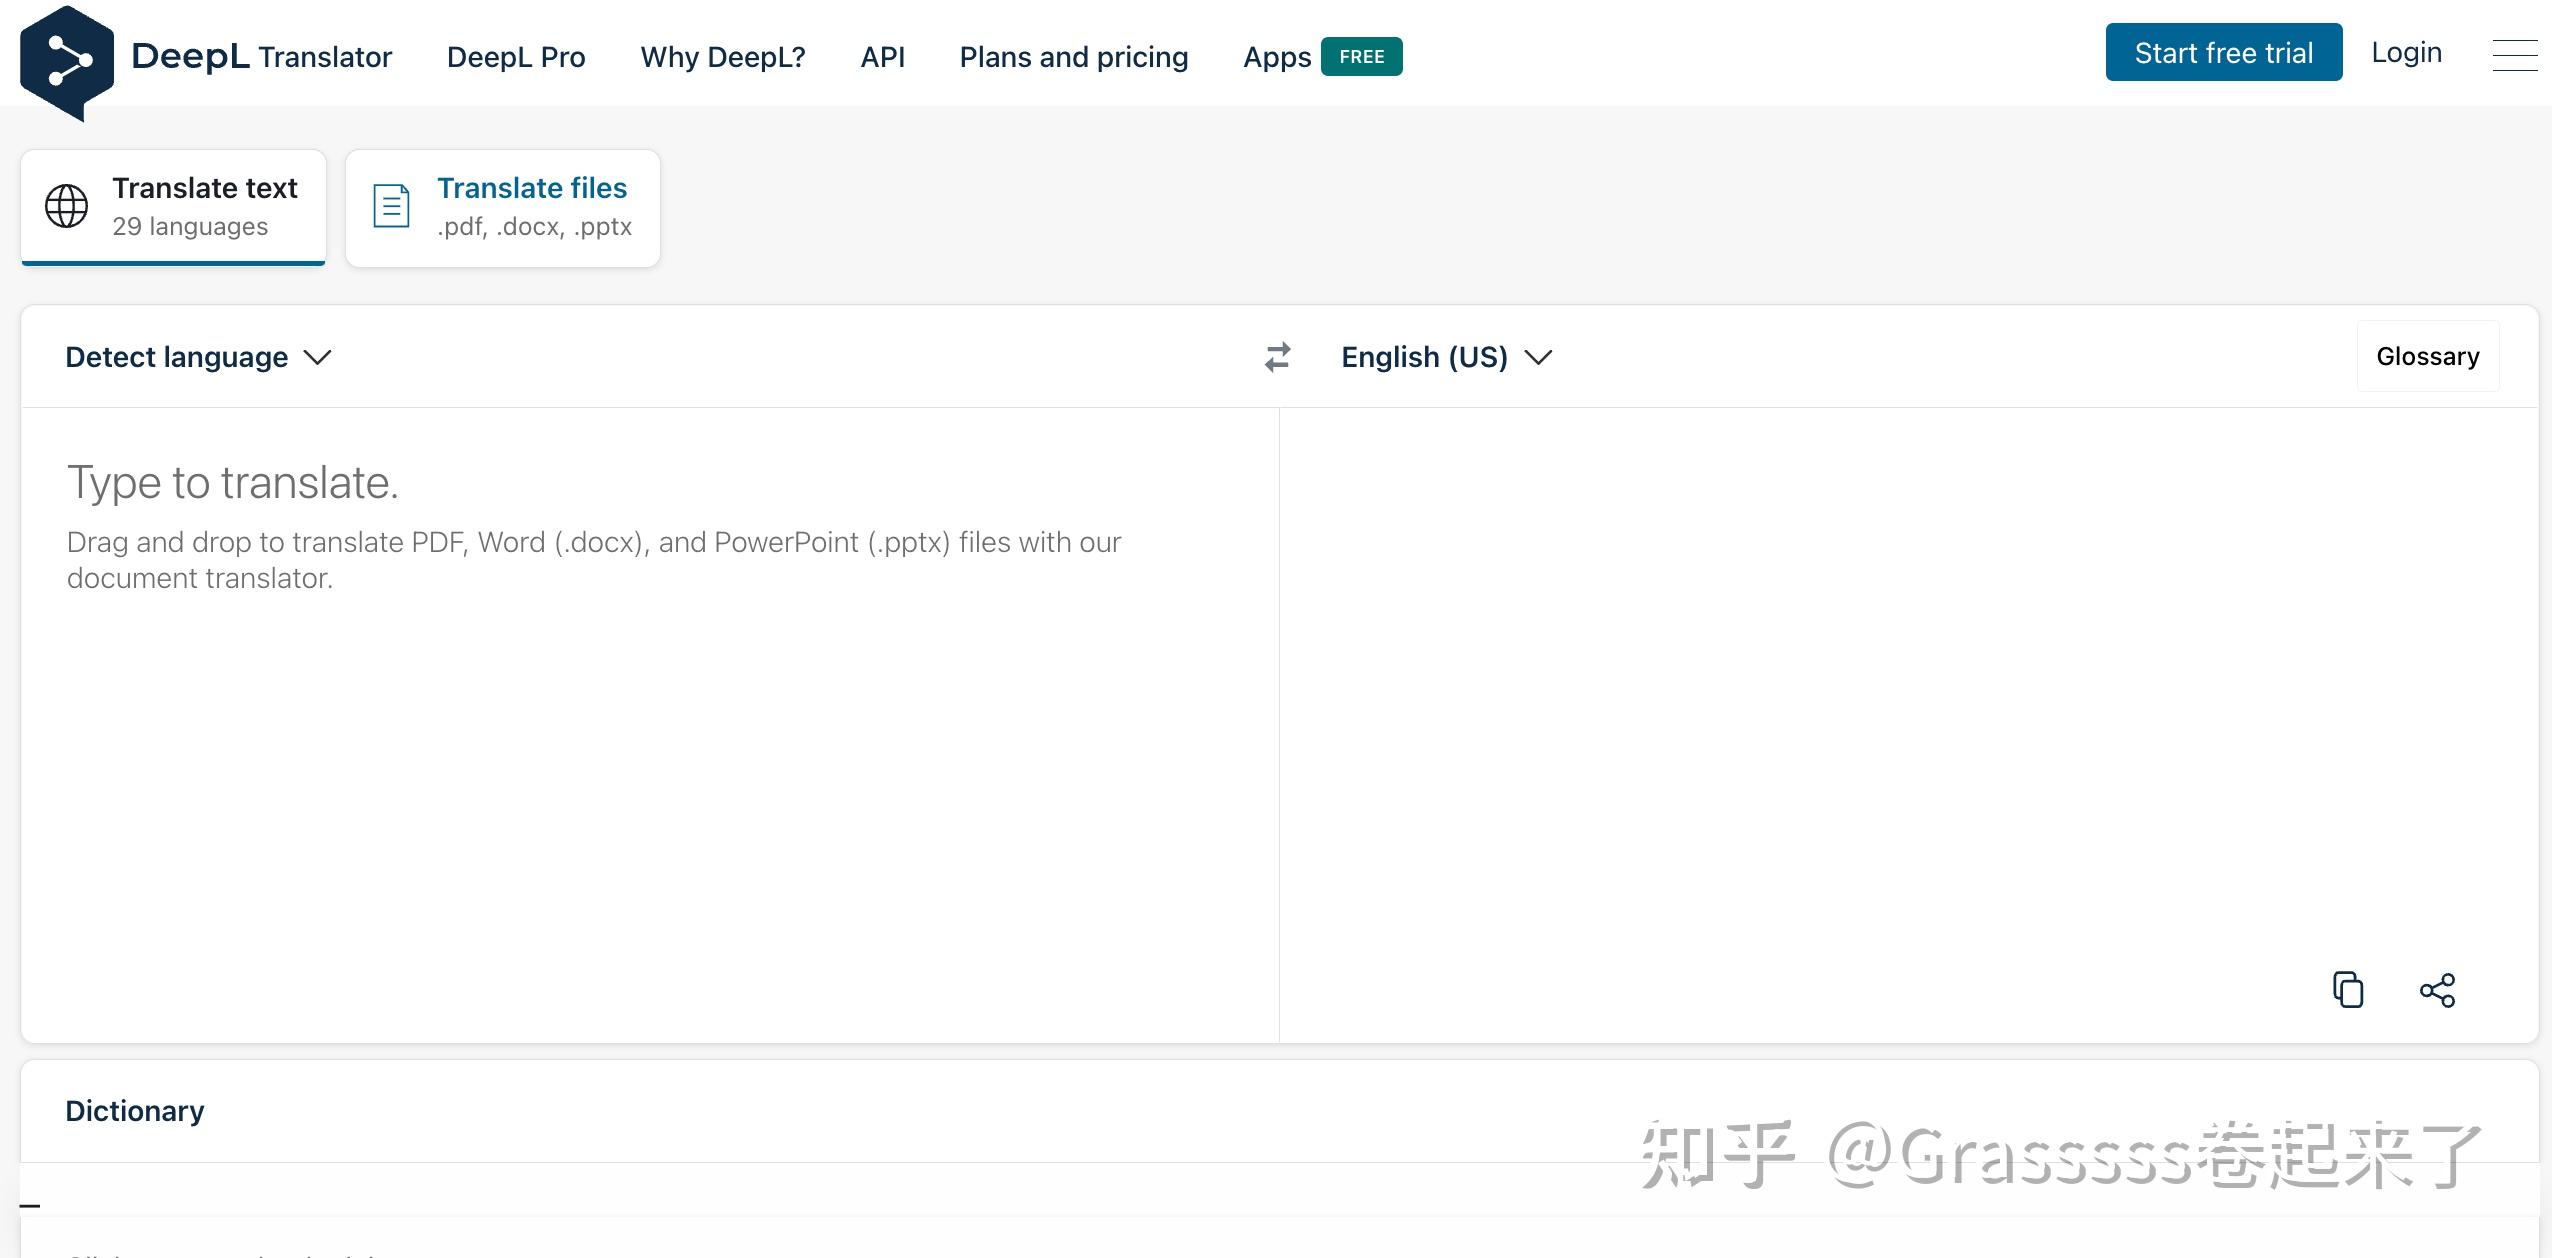The image size is (2552, 1258).
Task: Copy translation with the copy icon
Action: pyautogui.click(x=2347, y=989)
